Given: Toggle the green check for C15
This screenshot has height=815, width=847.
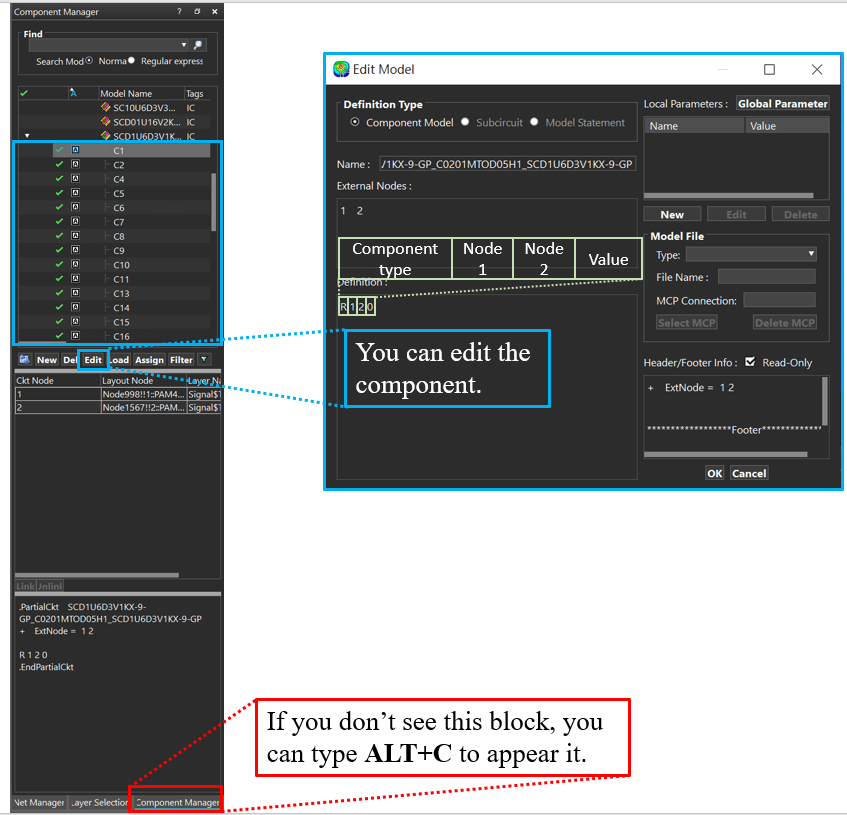Looking at the screenshot, I should [59, 321].
